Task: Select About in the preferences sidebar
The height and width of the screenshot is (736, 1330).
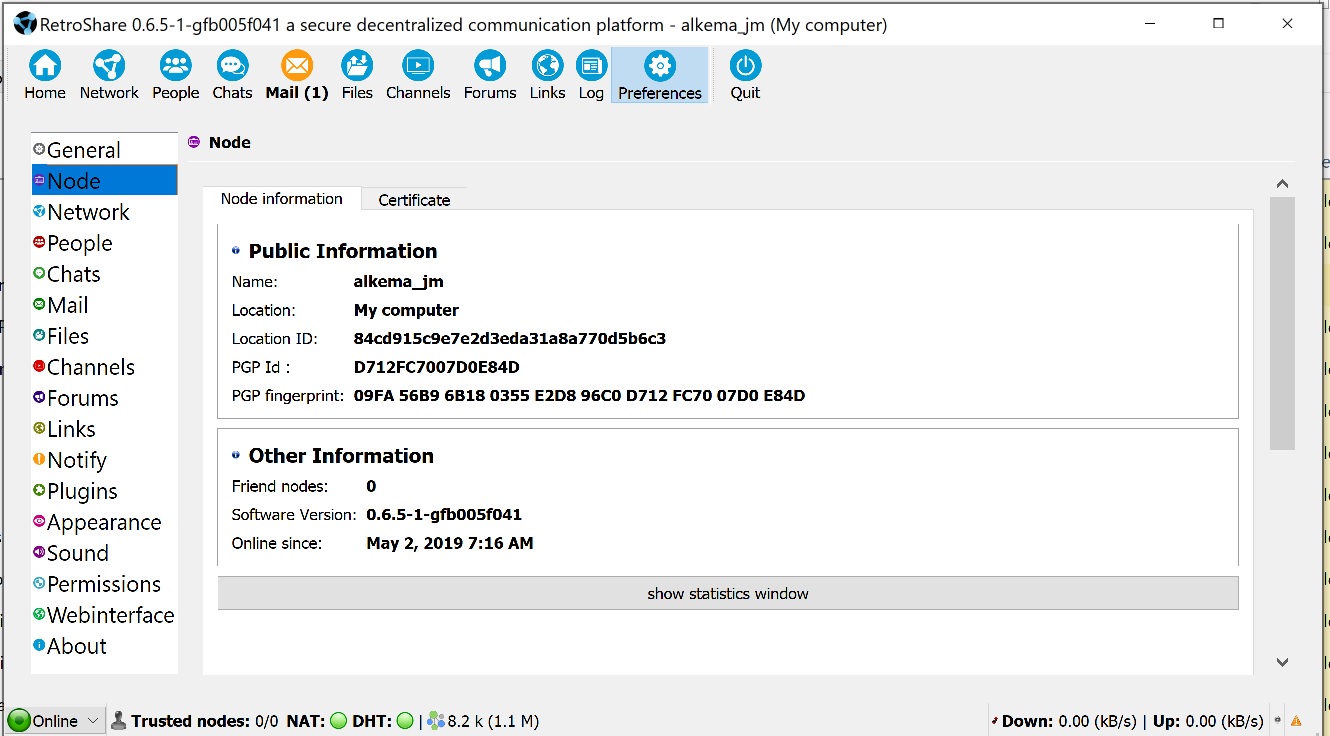Action: point(104,646)
